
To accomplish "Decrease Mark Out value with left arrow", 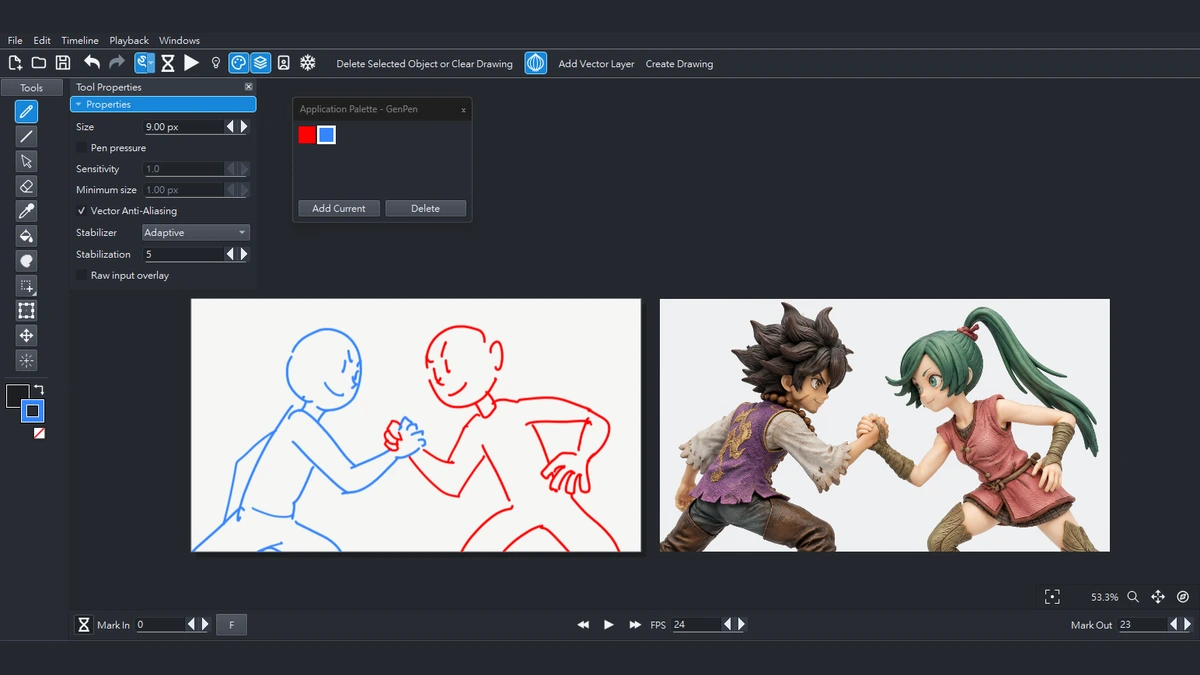I will point(1174,624).
